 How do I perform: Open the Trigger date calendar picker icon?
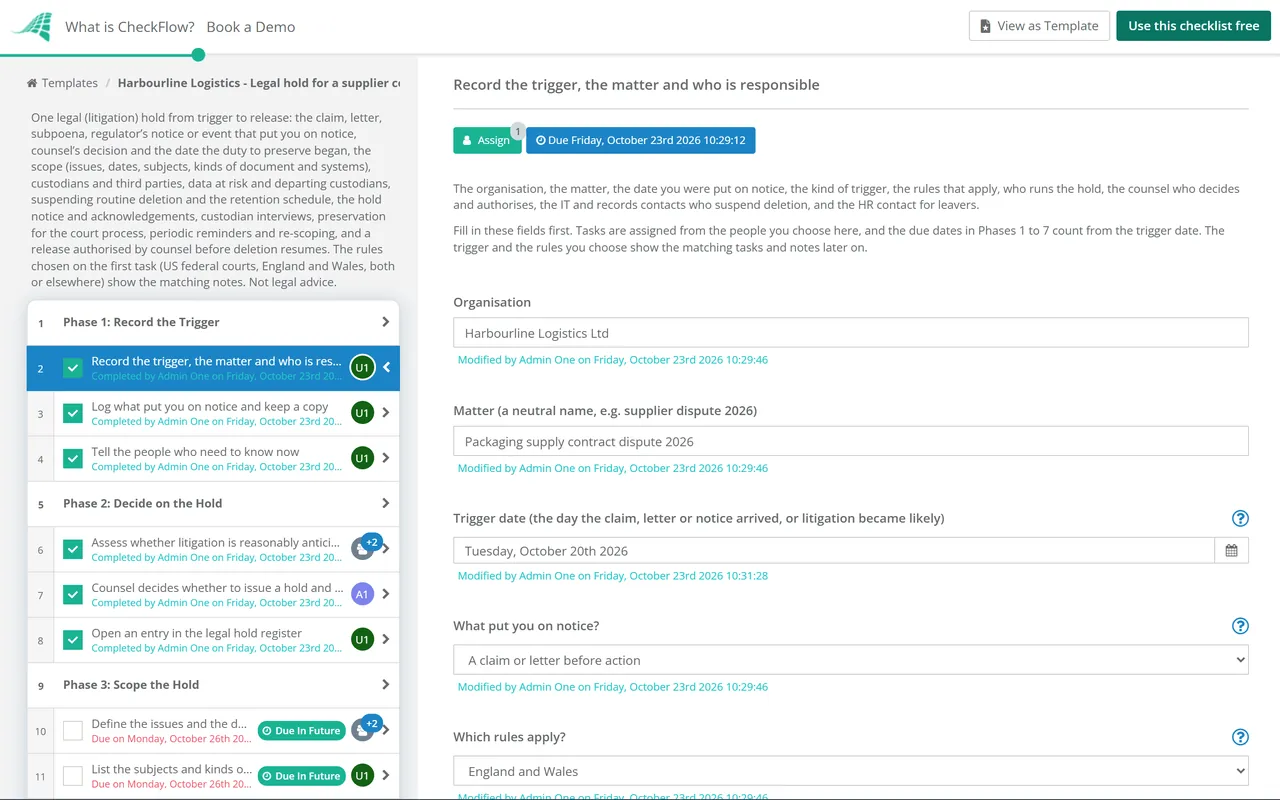click(x=1231, y=550)
